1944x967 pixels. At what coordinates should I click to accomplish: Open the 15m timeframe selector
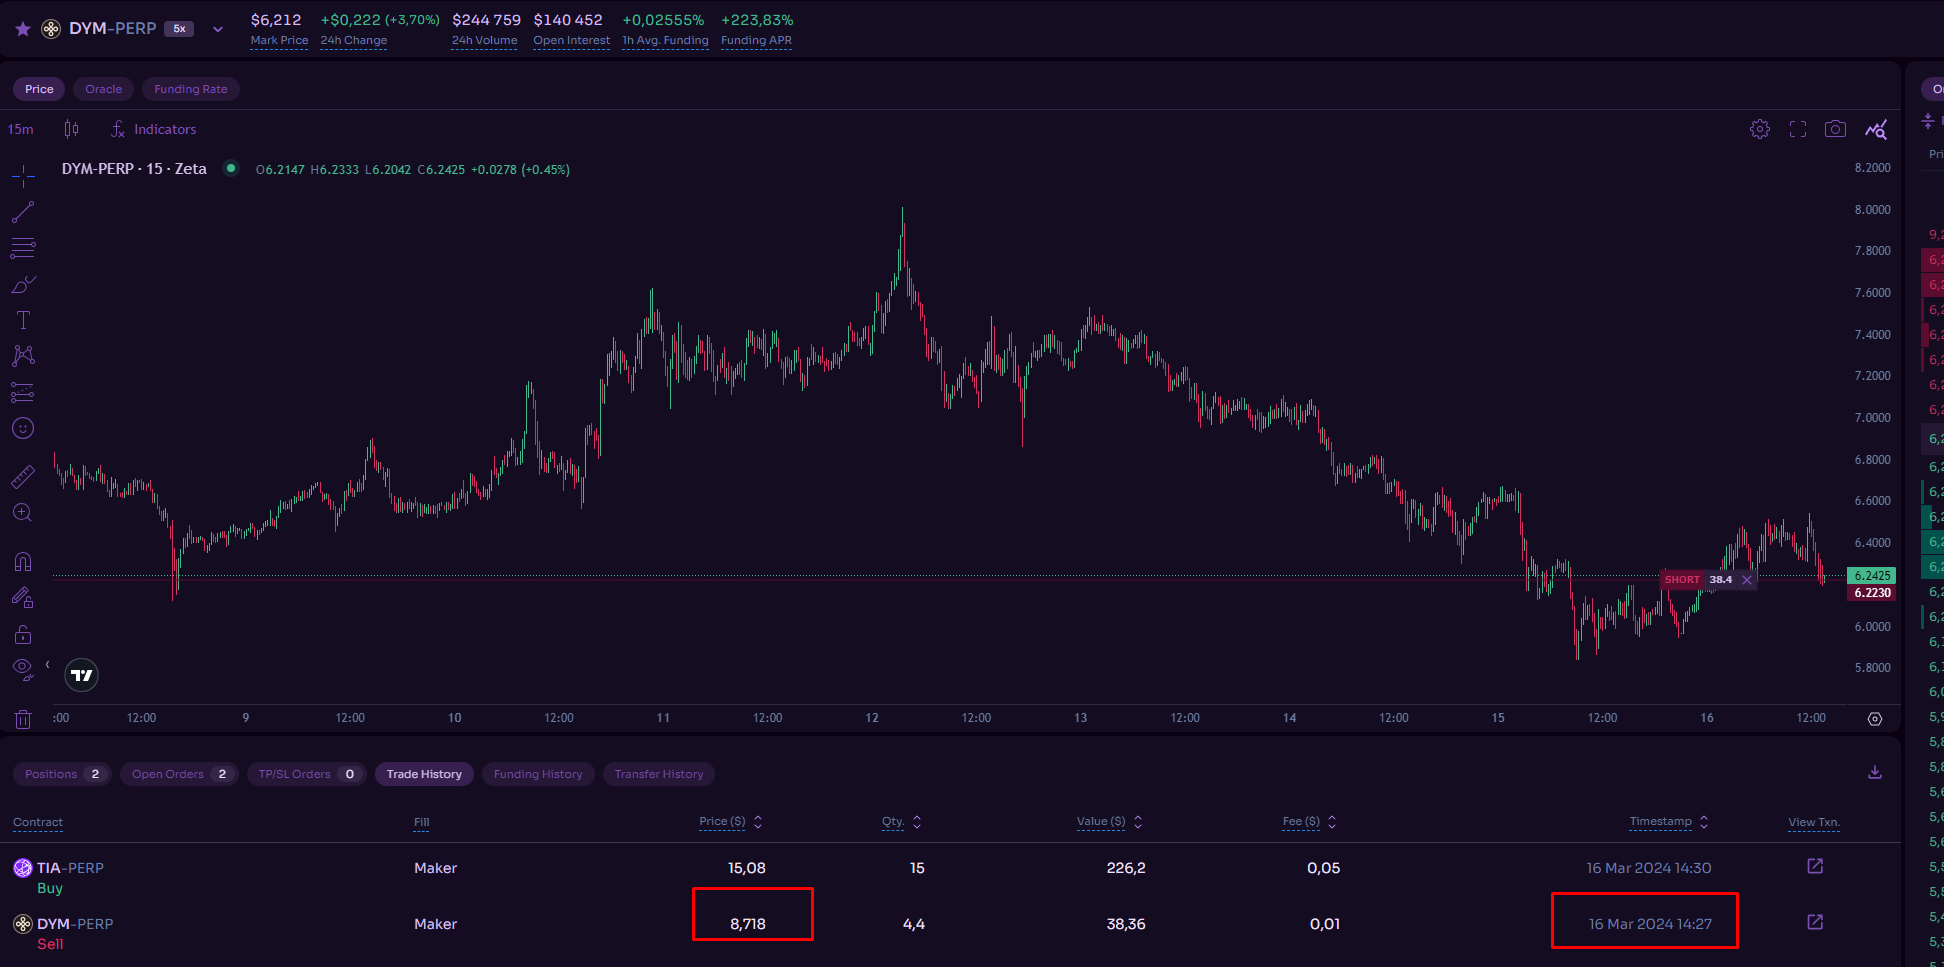[x=21, y=129]
